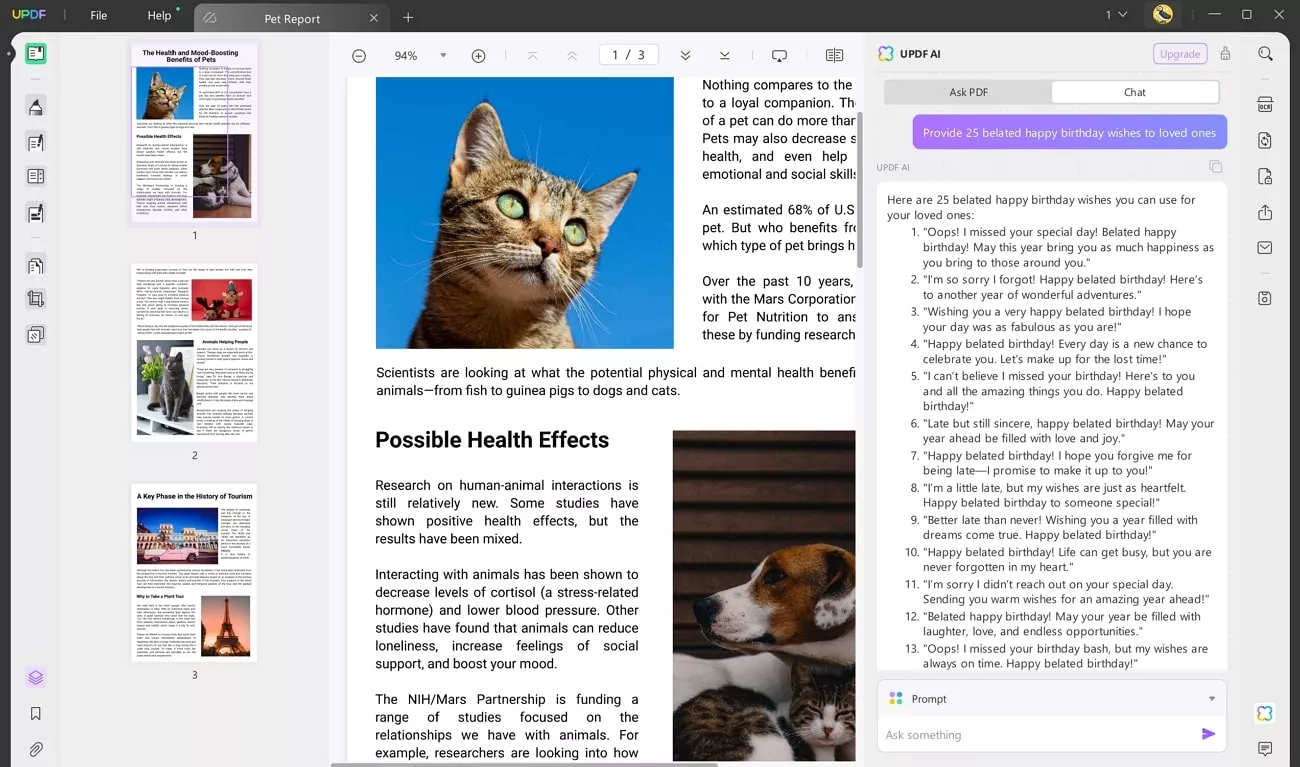Open the attachment paperclip icon

[36, 749]
